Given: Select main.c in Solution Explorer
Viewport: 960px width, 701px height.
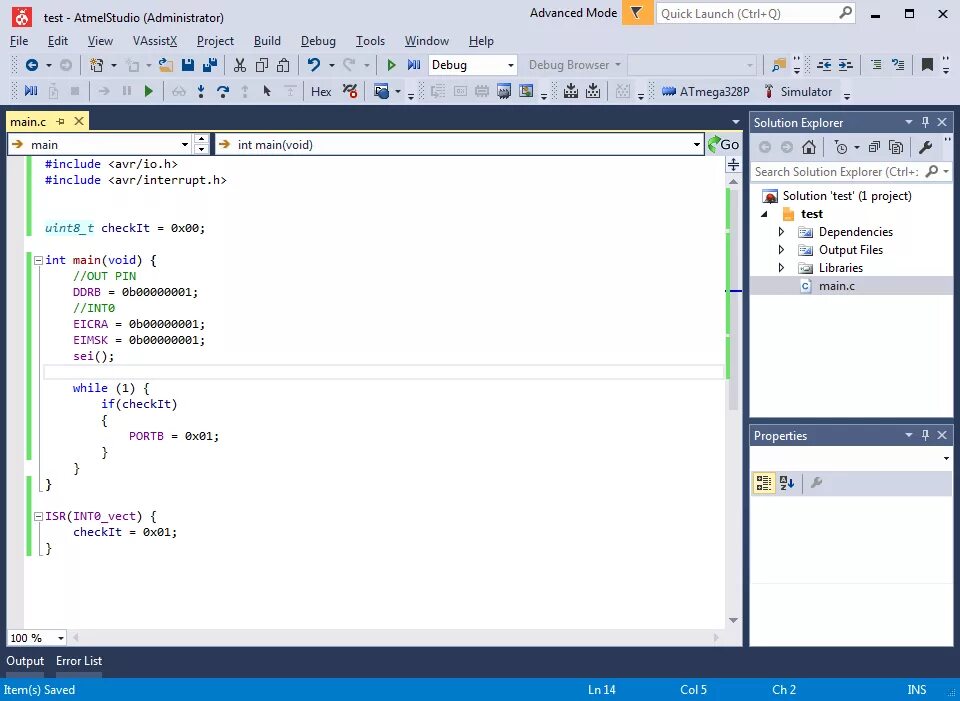Looking at the screenshot, I should tap(836, 286).
